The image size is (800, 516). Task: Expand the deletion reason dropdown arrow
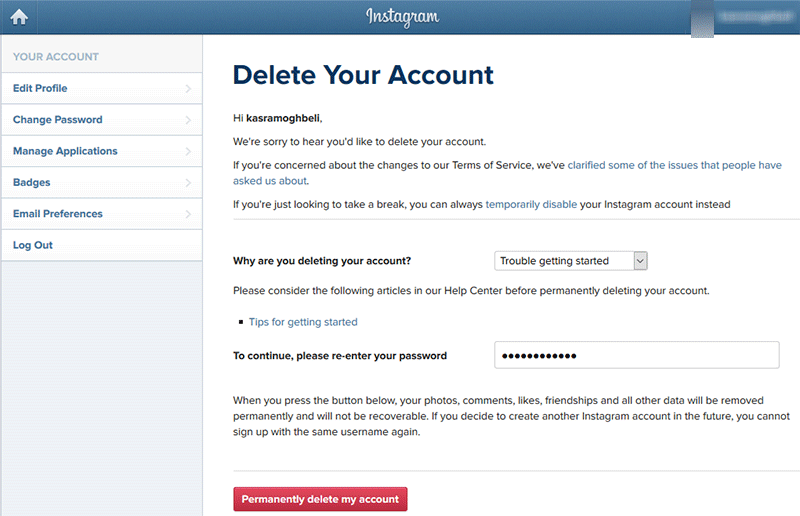click(x=640, y=261)
